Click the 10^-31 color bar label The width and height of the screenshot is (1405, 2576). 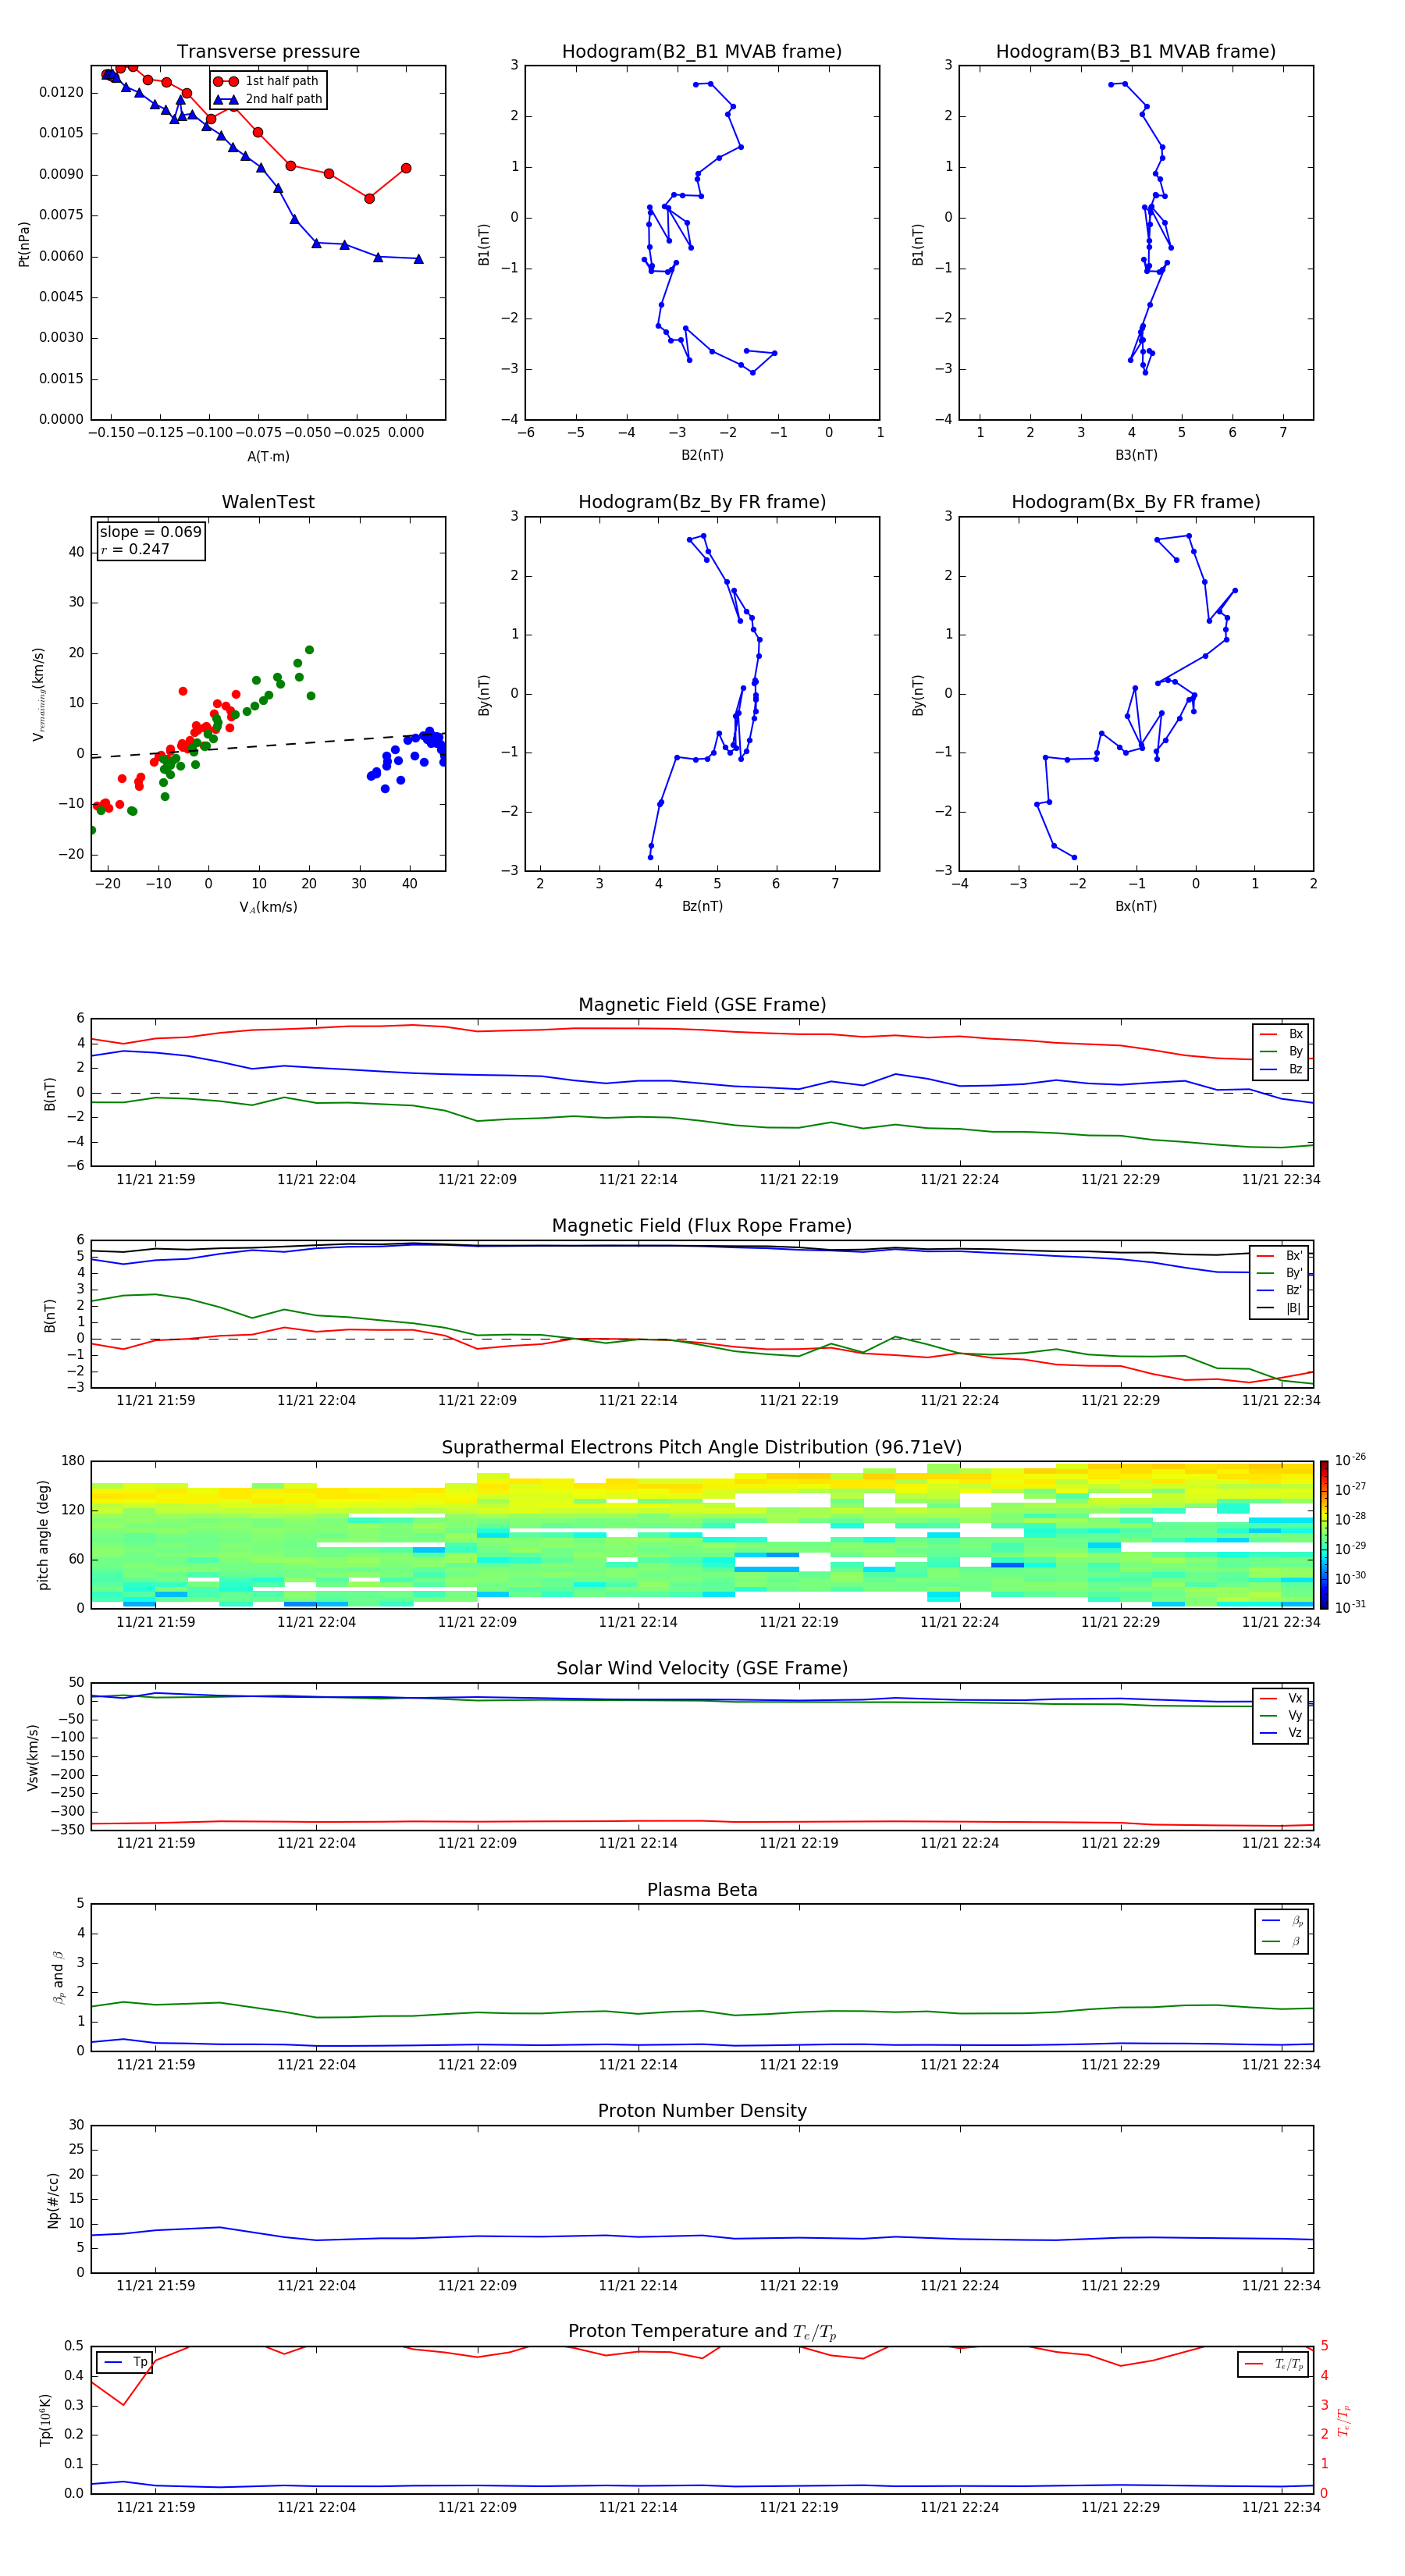pyautogui.click(x=1350, y=1607)
